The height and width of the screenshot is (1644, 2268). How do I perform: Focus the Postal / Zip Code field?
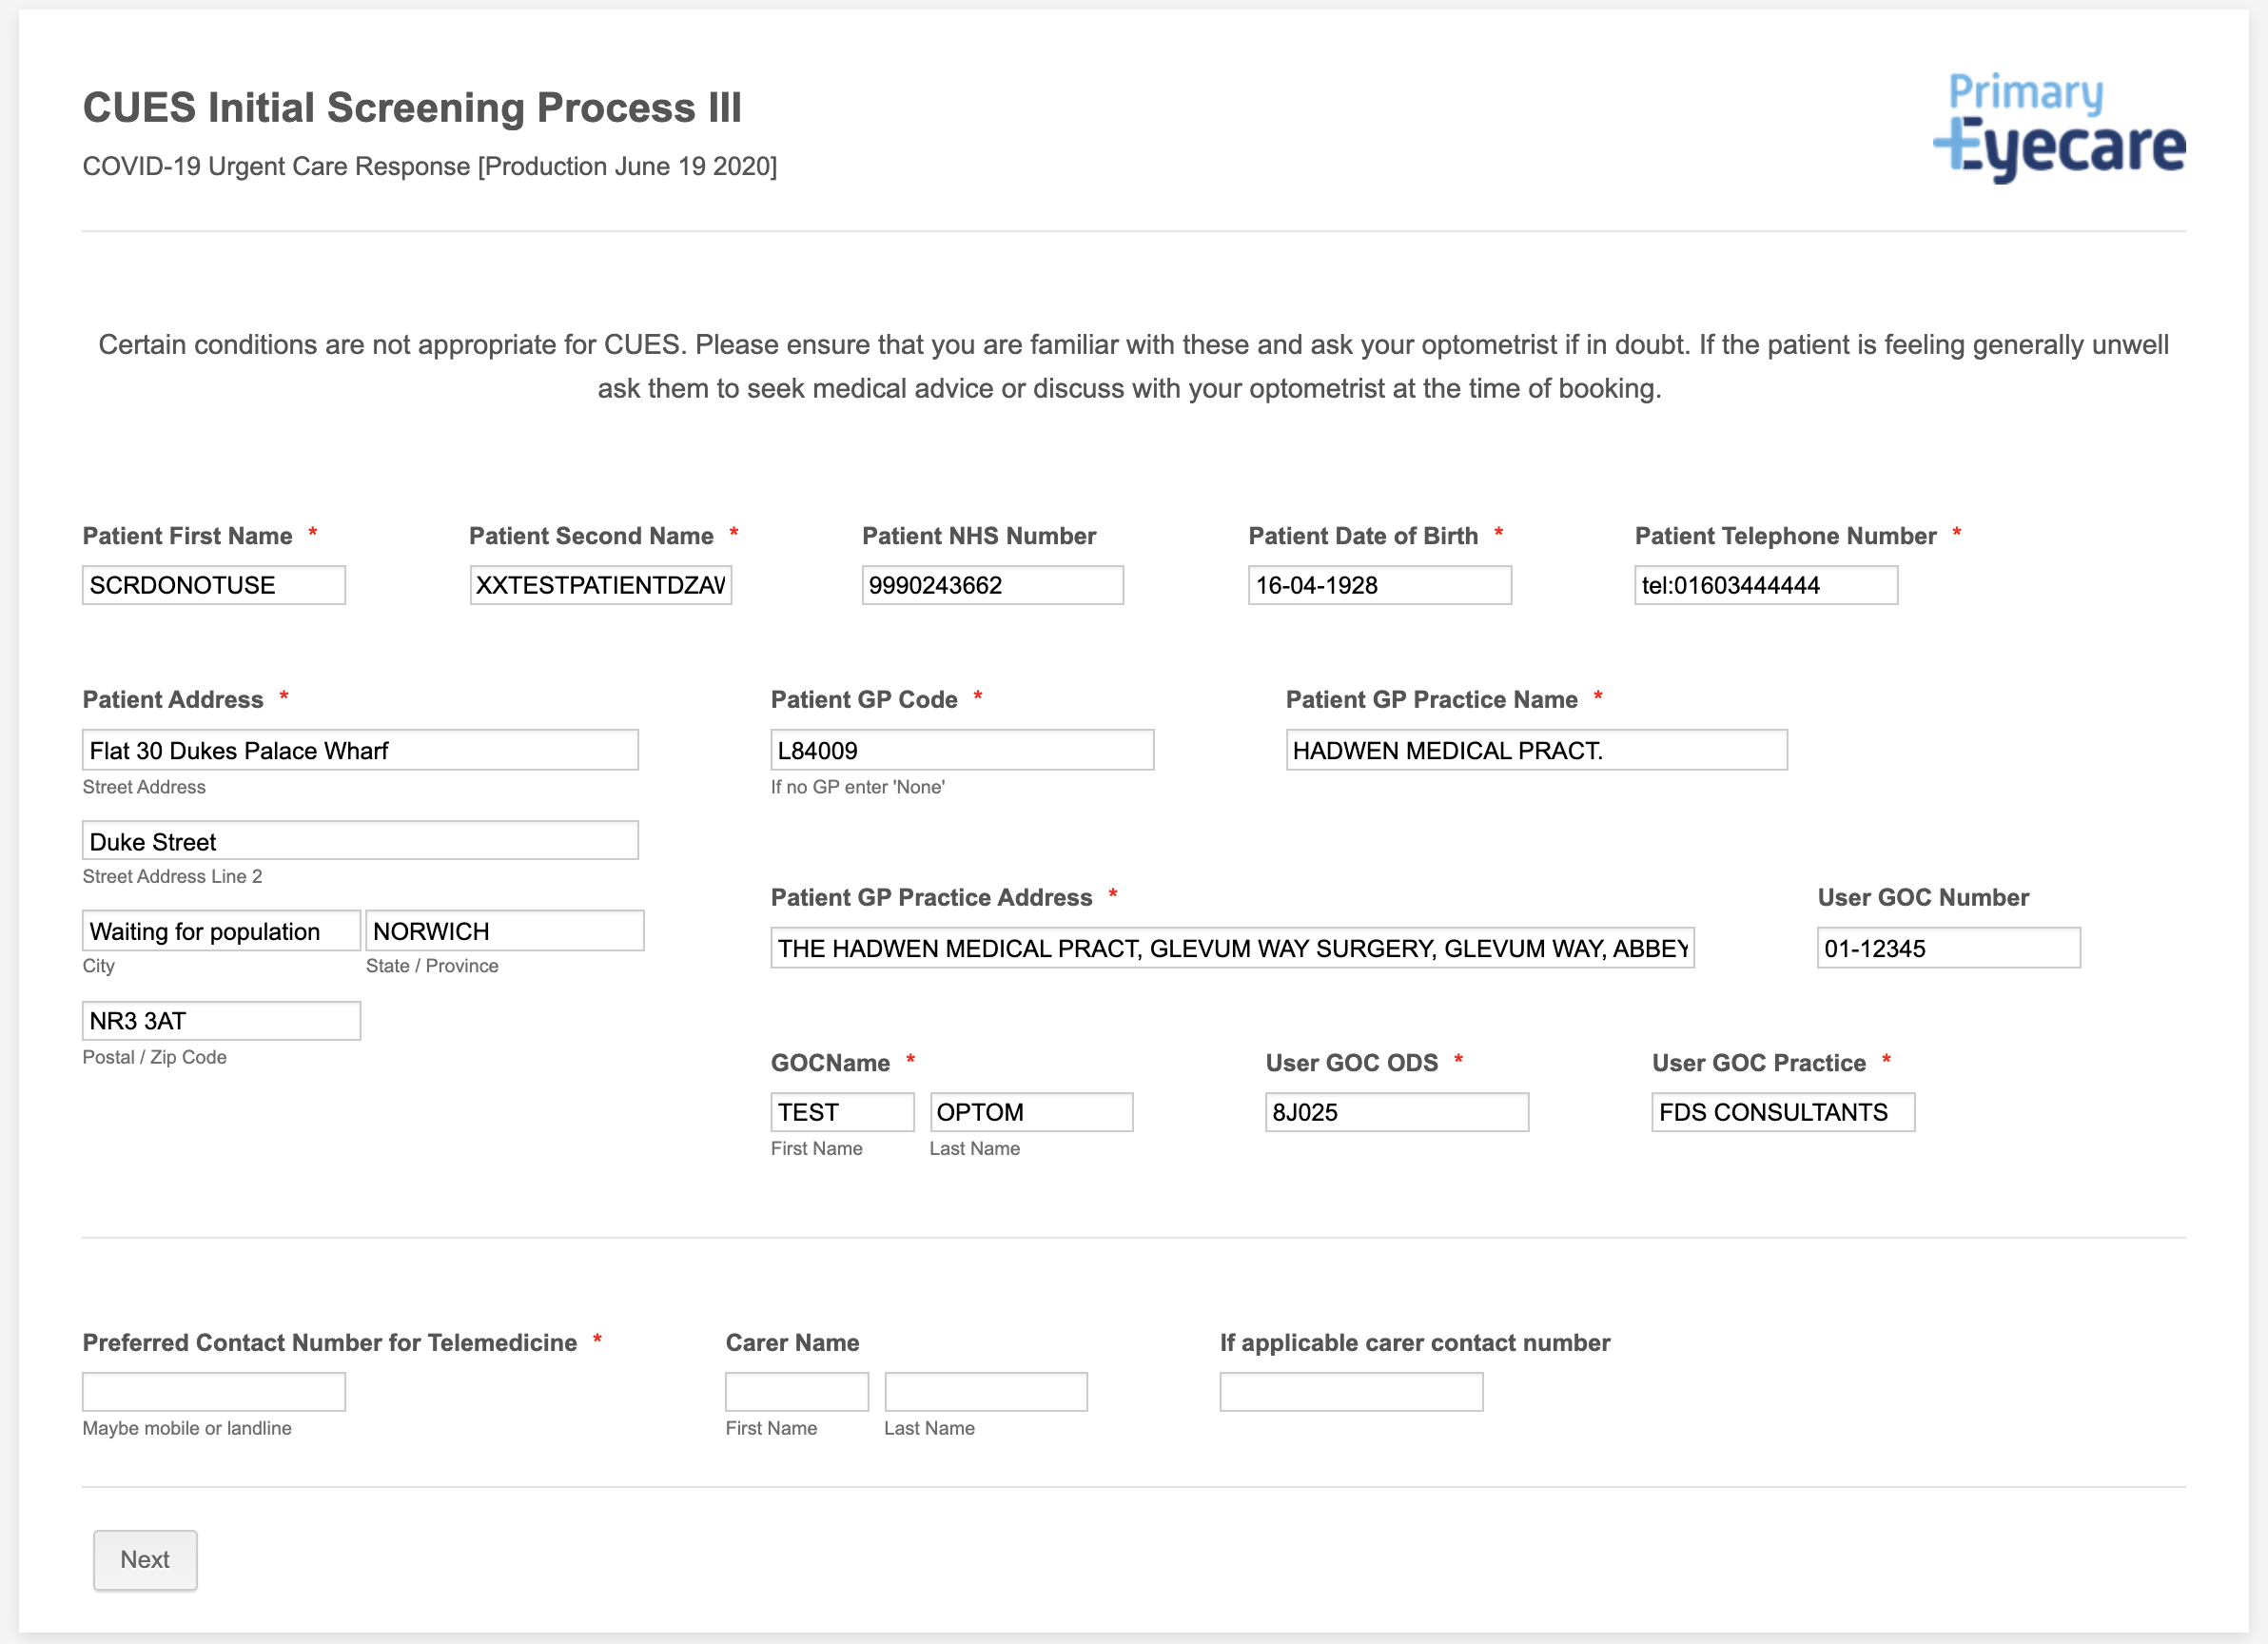click(x=220, y=1021)
